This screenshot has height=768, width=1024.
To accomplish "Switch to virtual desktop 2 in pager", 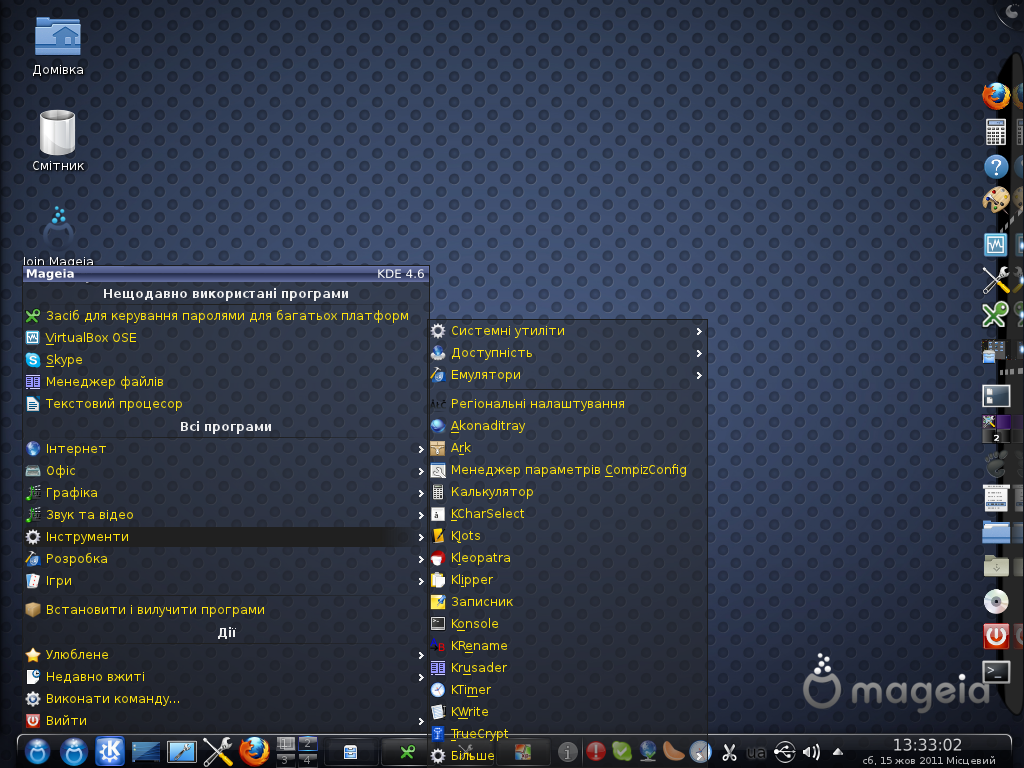I will [x=308, y=744].
